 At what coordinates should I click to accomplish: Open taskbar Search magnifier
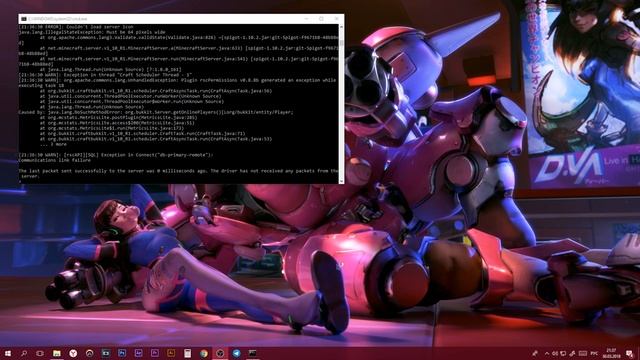tap(24, 353)
